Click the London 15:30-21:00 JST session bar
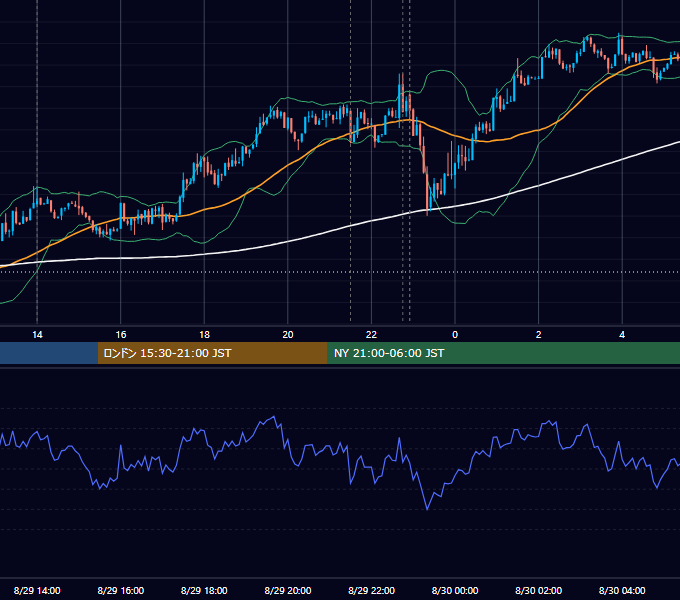This screenshot has height=600, width=680. pyautogui.click(x=212, y=353)
